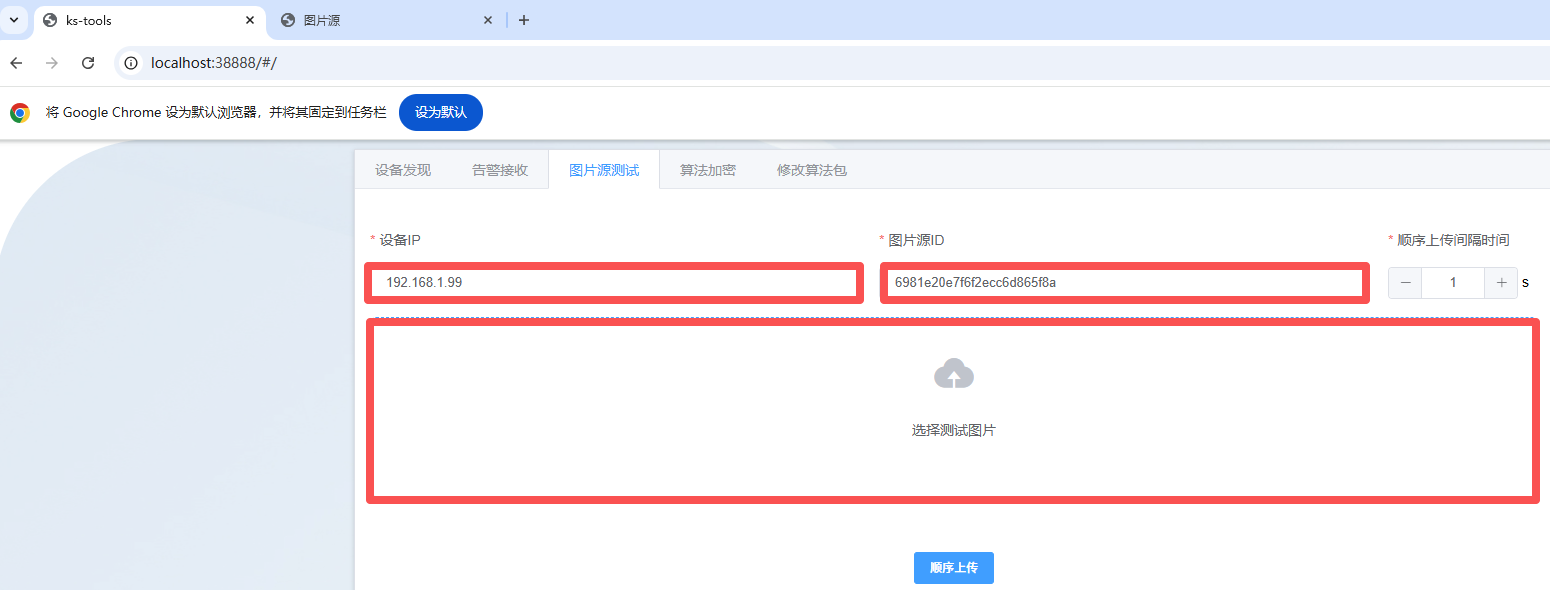Click the browser forward arrow

click(x=52, y=63)
